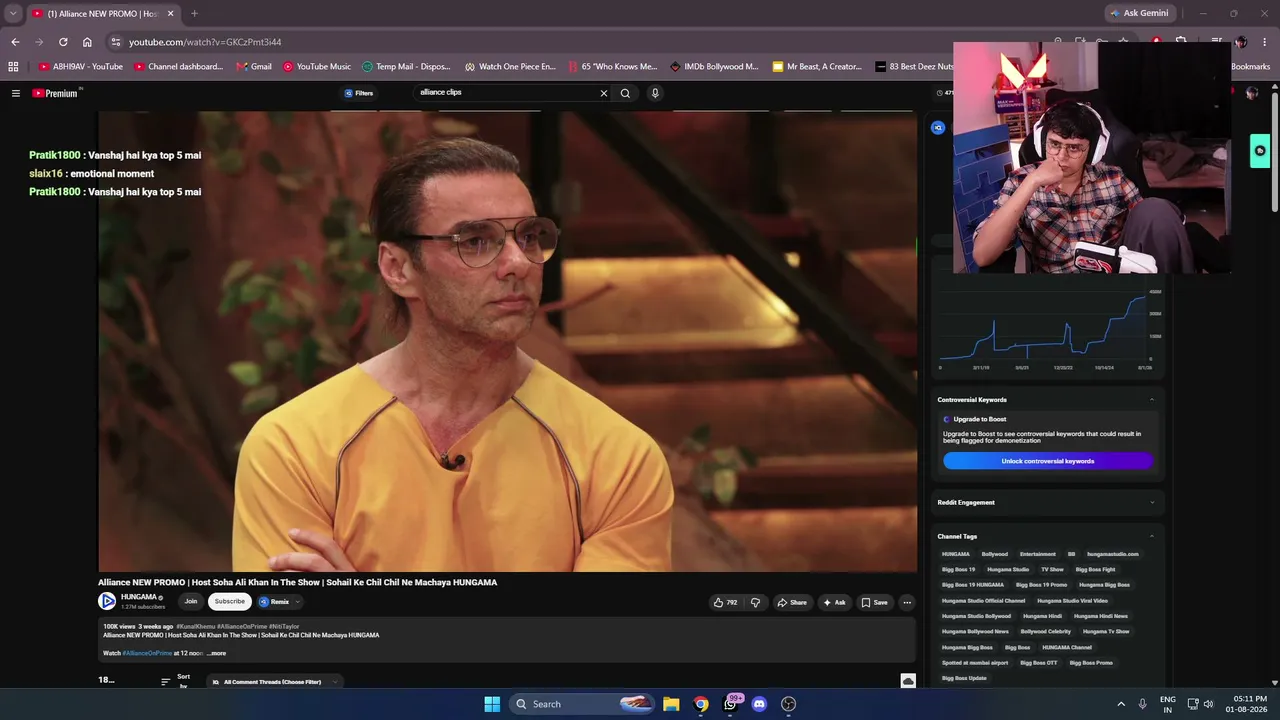Select the 'Bigg Boss OTT' tag

1039,662
